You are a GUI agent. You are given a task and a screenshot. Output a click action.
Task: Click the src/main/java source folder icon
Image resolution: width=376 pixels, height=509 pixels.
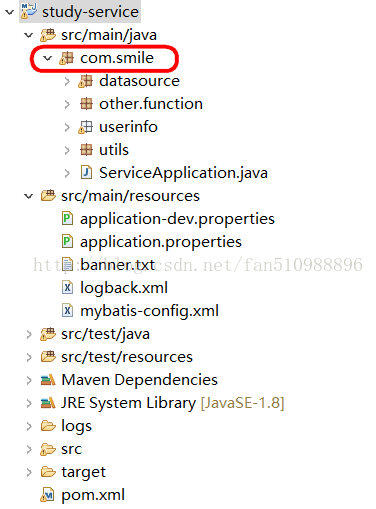pos(48,35)
